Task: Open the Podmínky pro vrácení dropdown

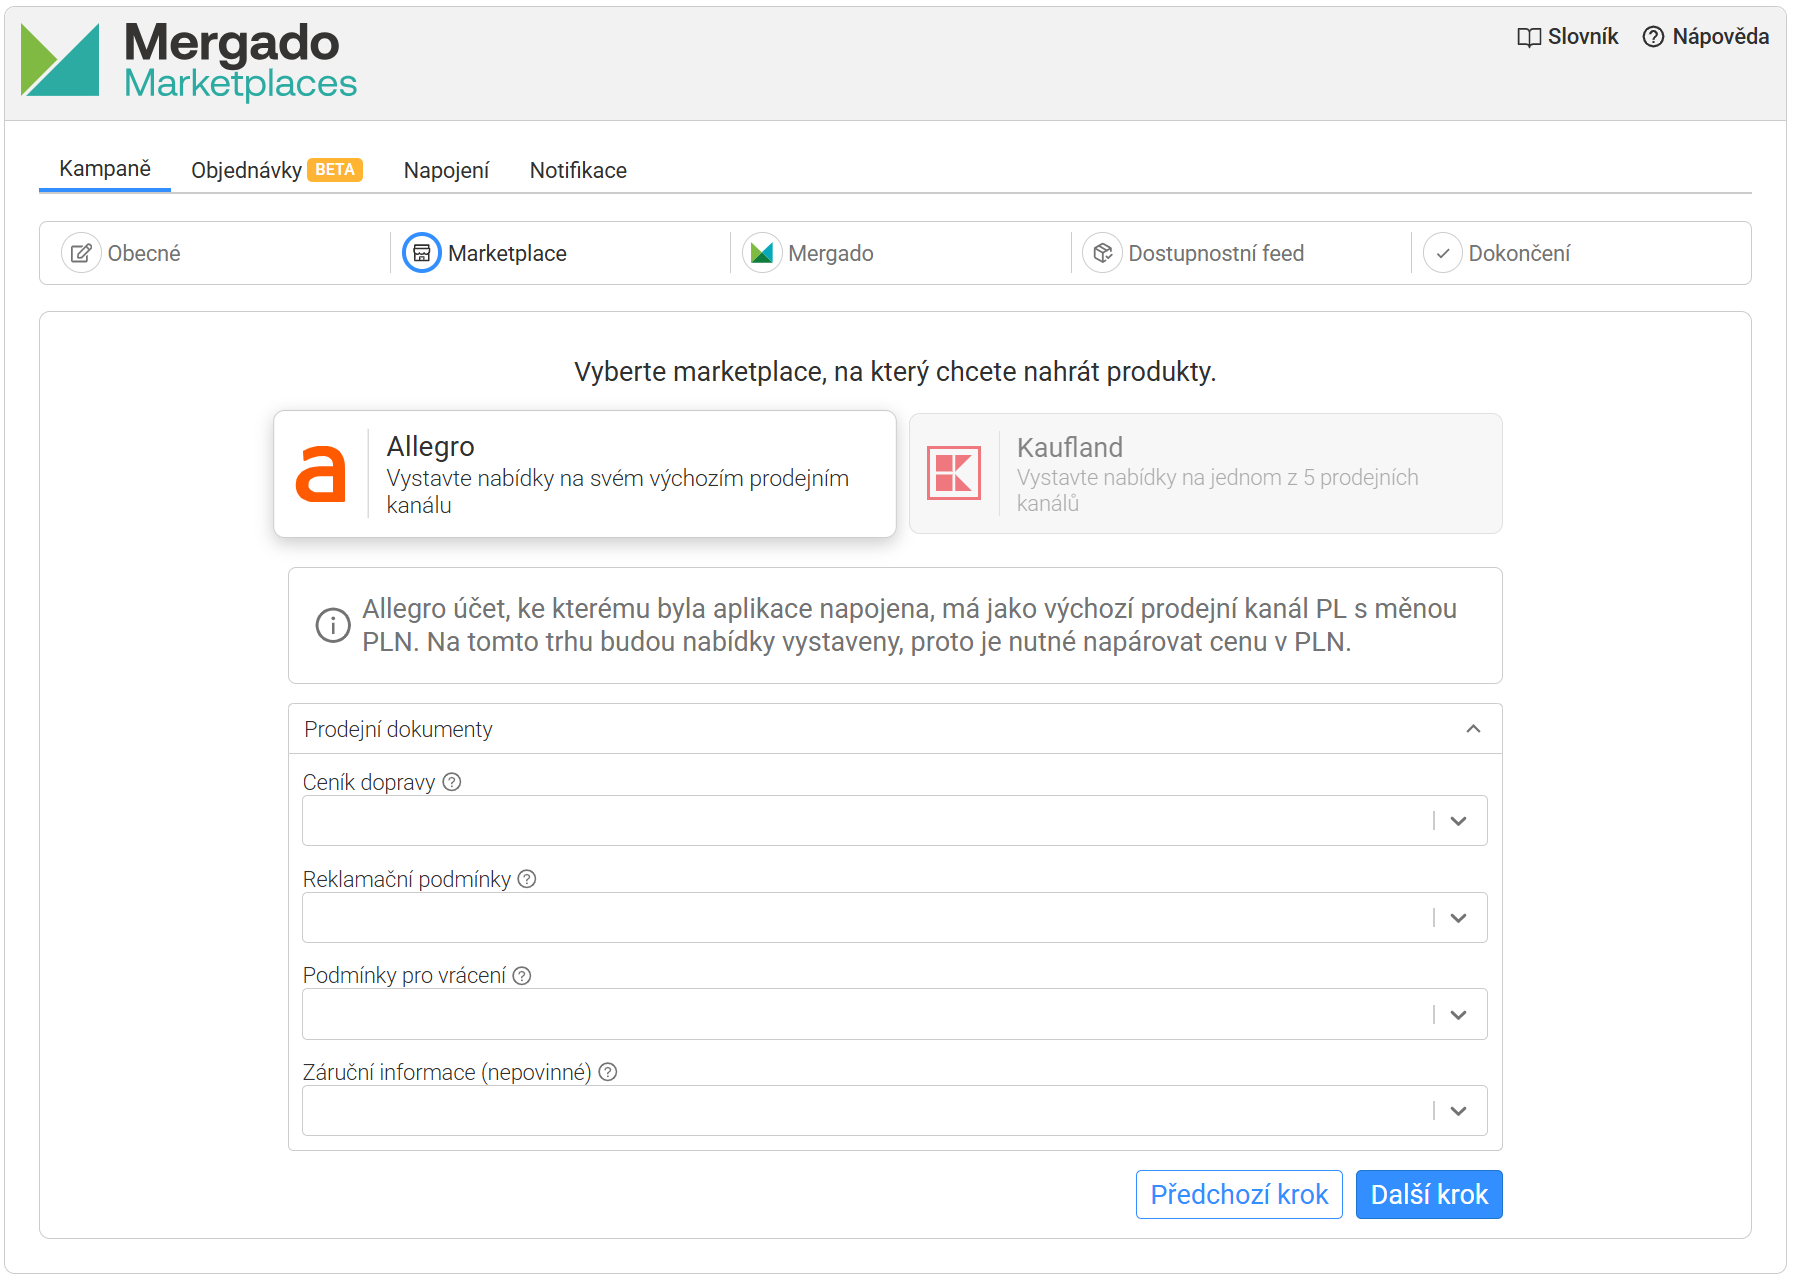Action: pyautogui.click(x=894, y=1014)
